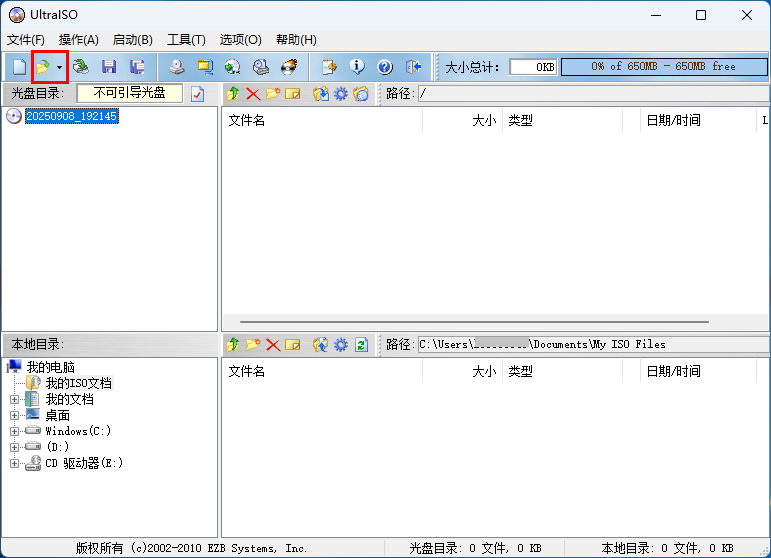771x558 pixels.
Task: Open the 选项(O) menu
Action: [240, 39]
